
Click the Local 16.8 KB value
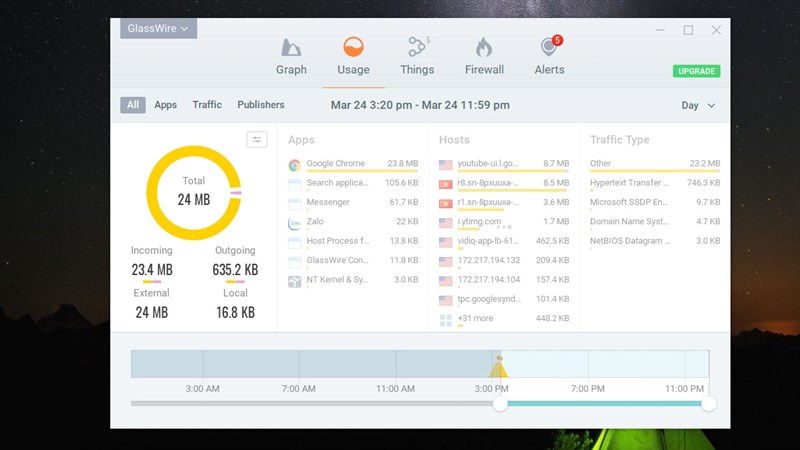point(235,312)
